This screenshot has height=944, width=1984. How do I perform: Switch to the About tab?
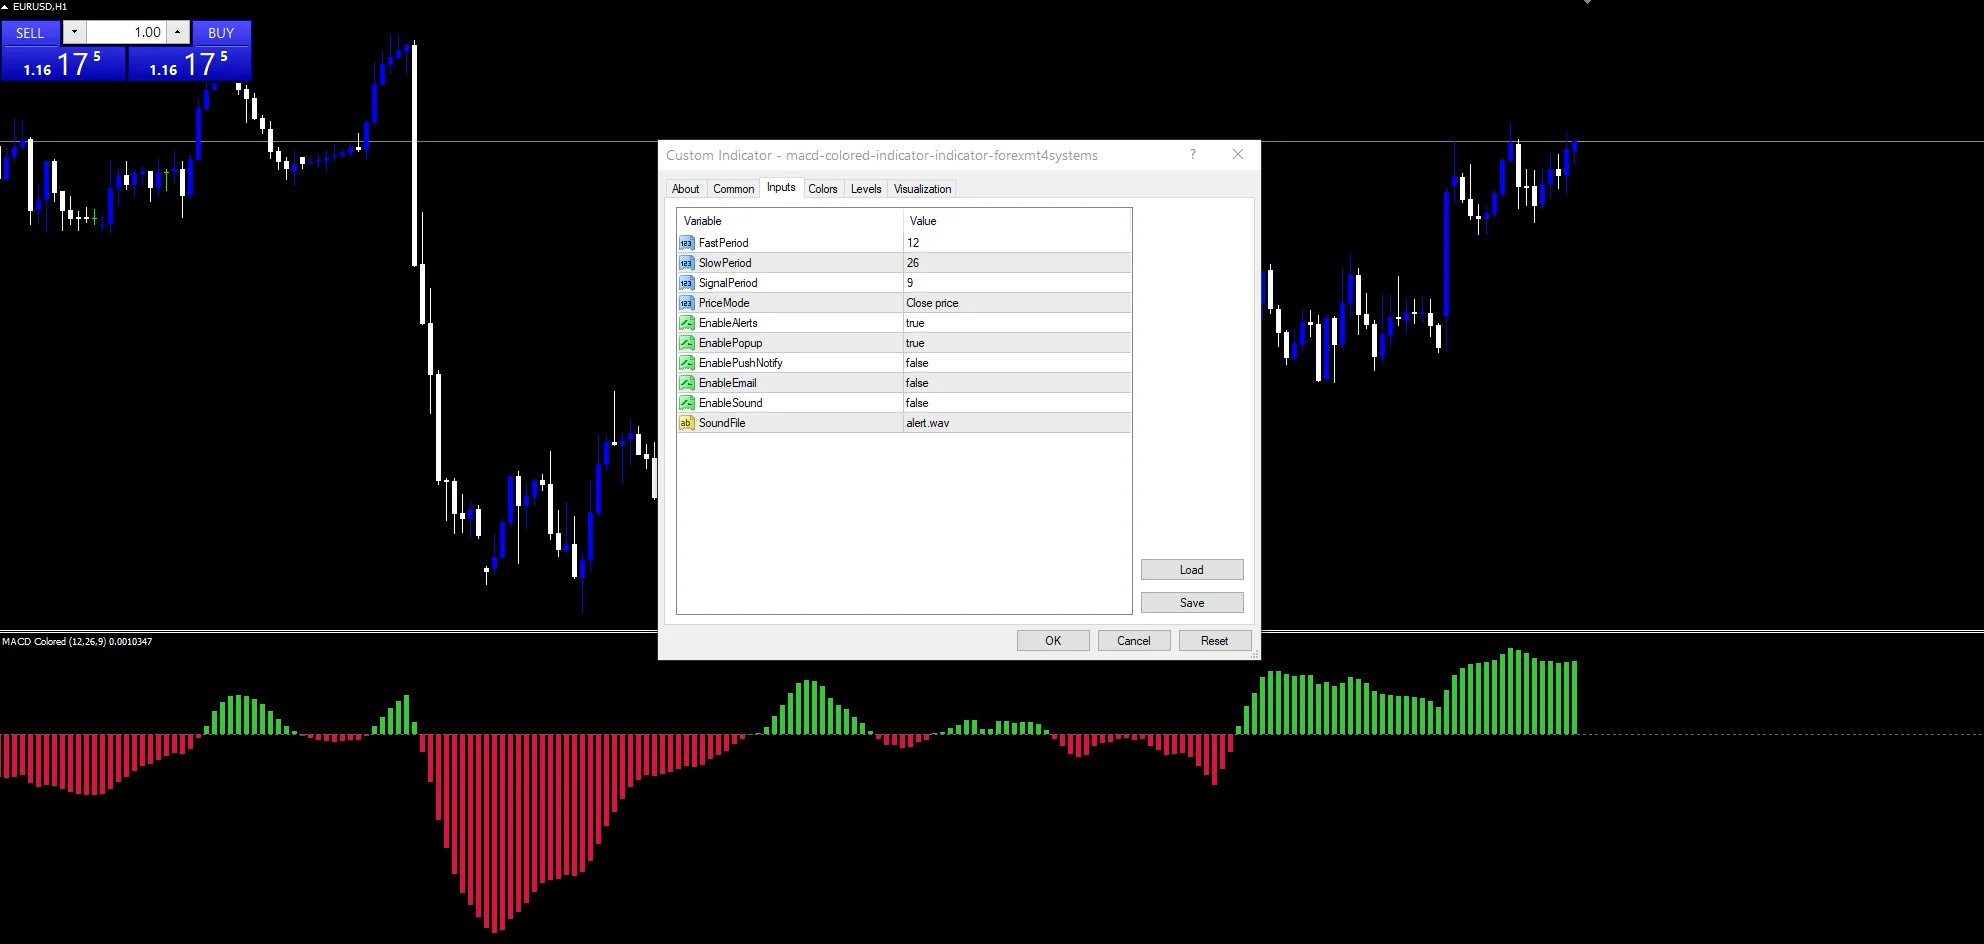(686, 189)
